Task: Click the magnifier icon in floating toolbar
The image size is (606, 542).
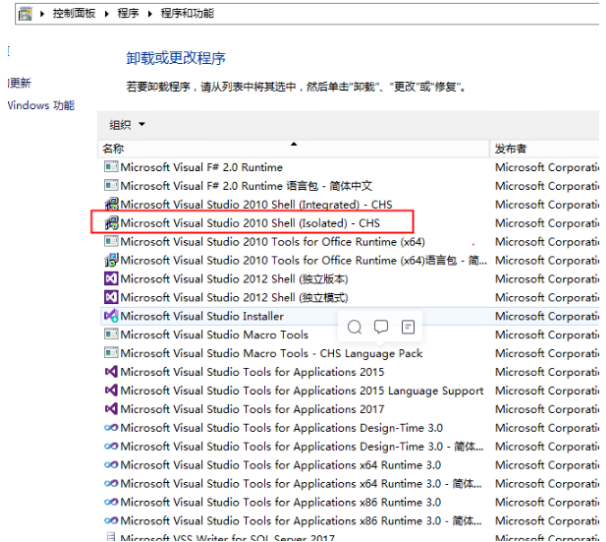Action: [x=354, y=327]
